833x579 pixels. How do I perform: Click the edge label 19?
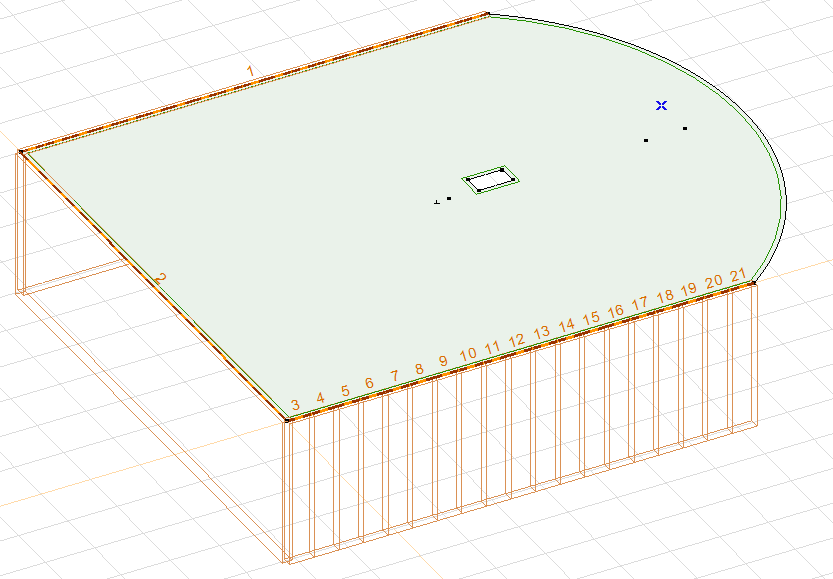click(x=689, y=289)
